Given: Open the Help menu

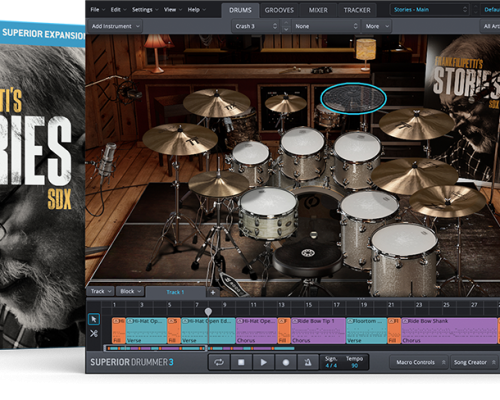Looking at the screenshot, I should (196, 10).
